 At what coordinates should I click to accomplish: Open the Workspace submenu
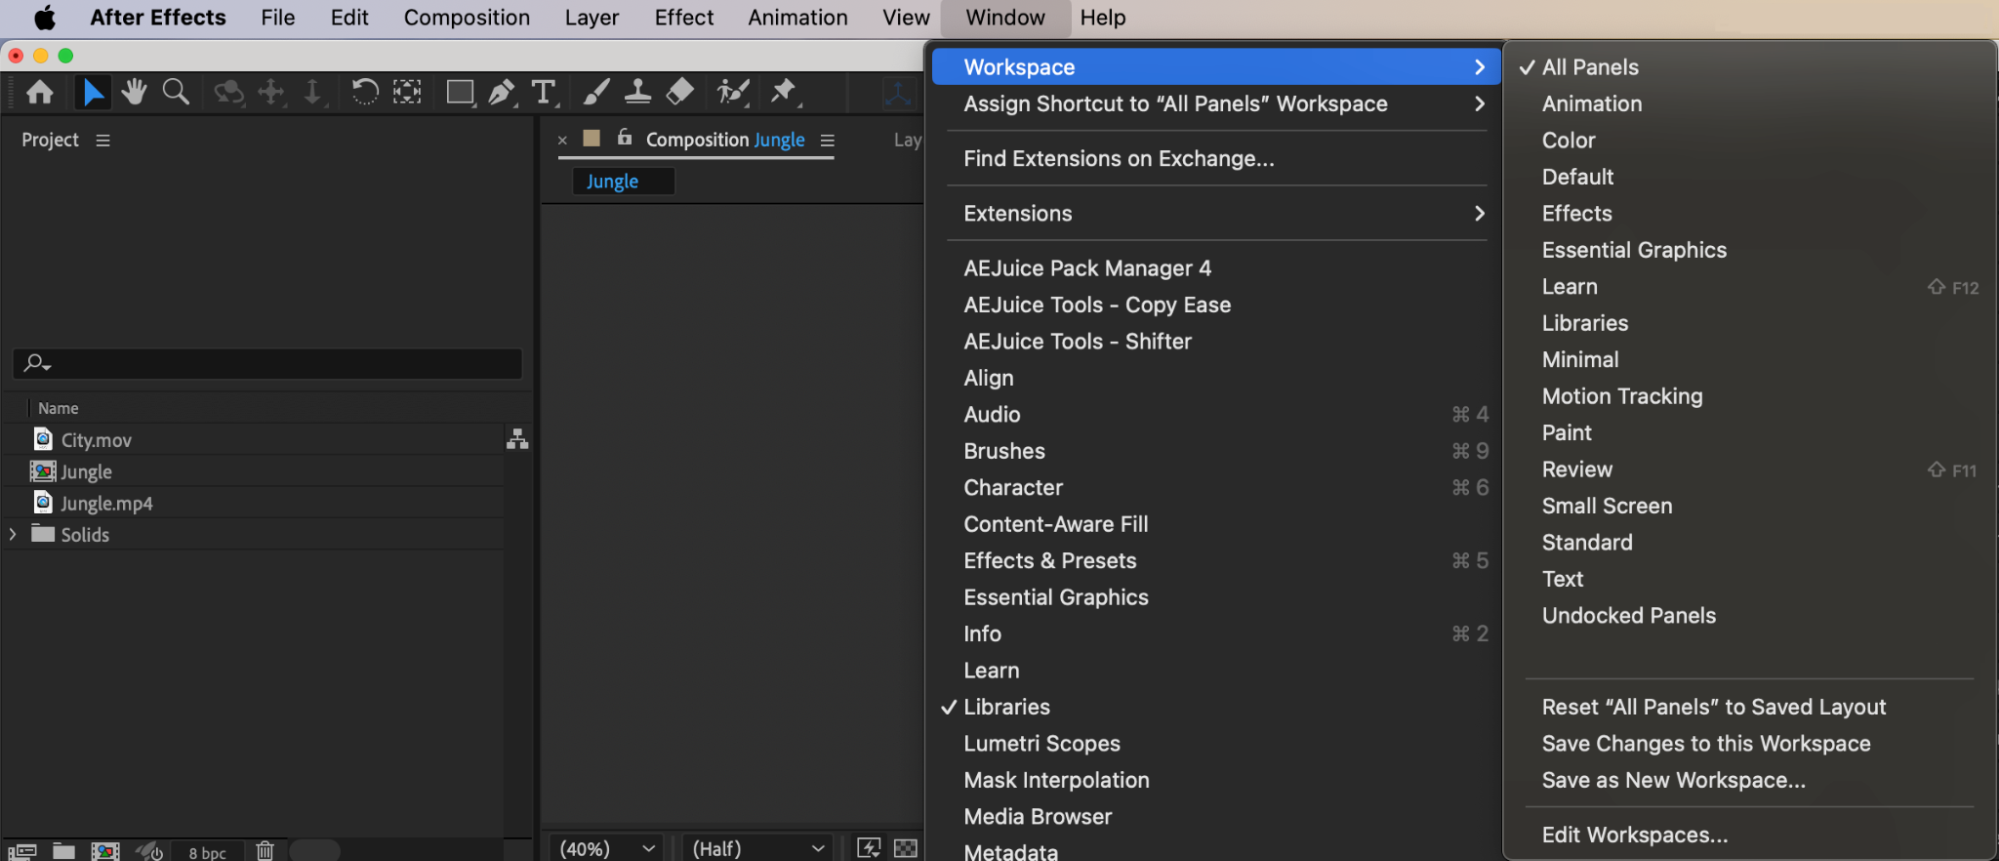pyautogui.click(x=1216, y=67)
